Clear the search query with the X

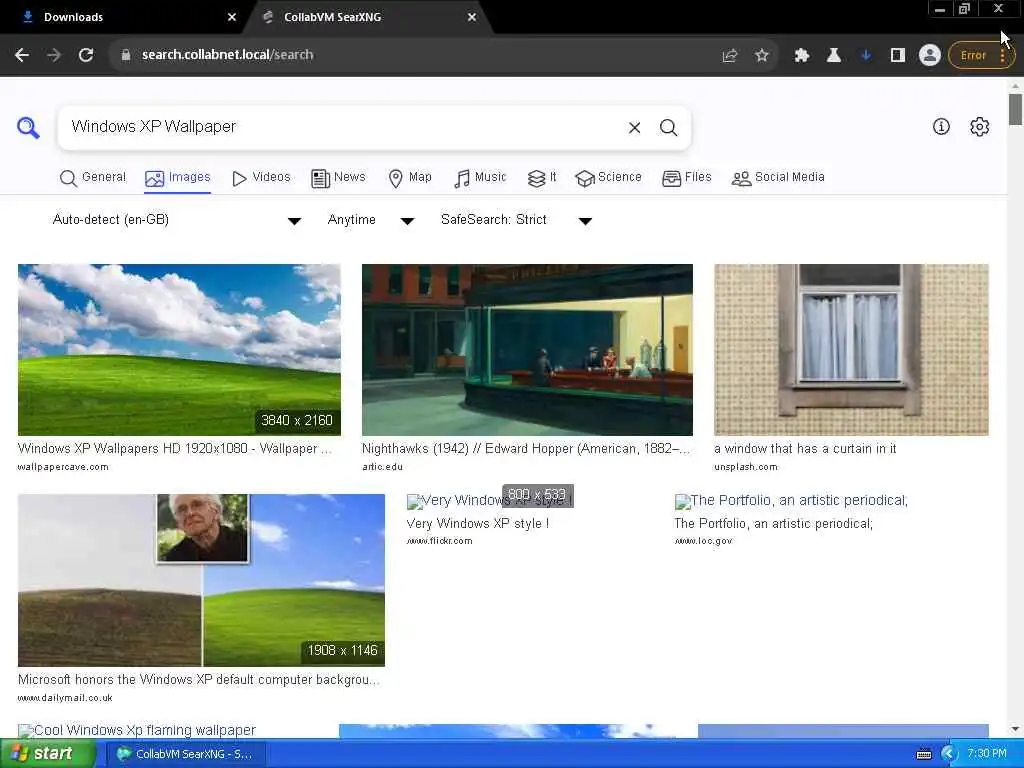pyautogui.click(x=634, y=127)
